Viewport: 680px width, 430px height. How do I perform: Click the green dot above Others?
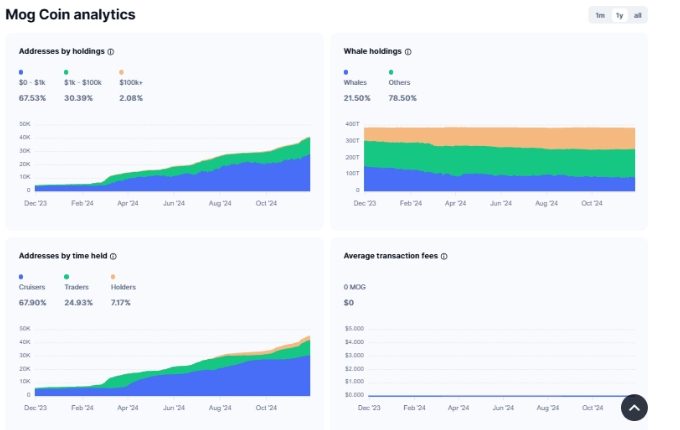click(391, 72)
